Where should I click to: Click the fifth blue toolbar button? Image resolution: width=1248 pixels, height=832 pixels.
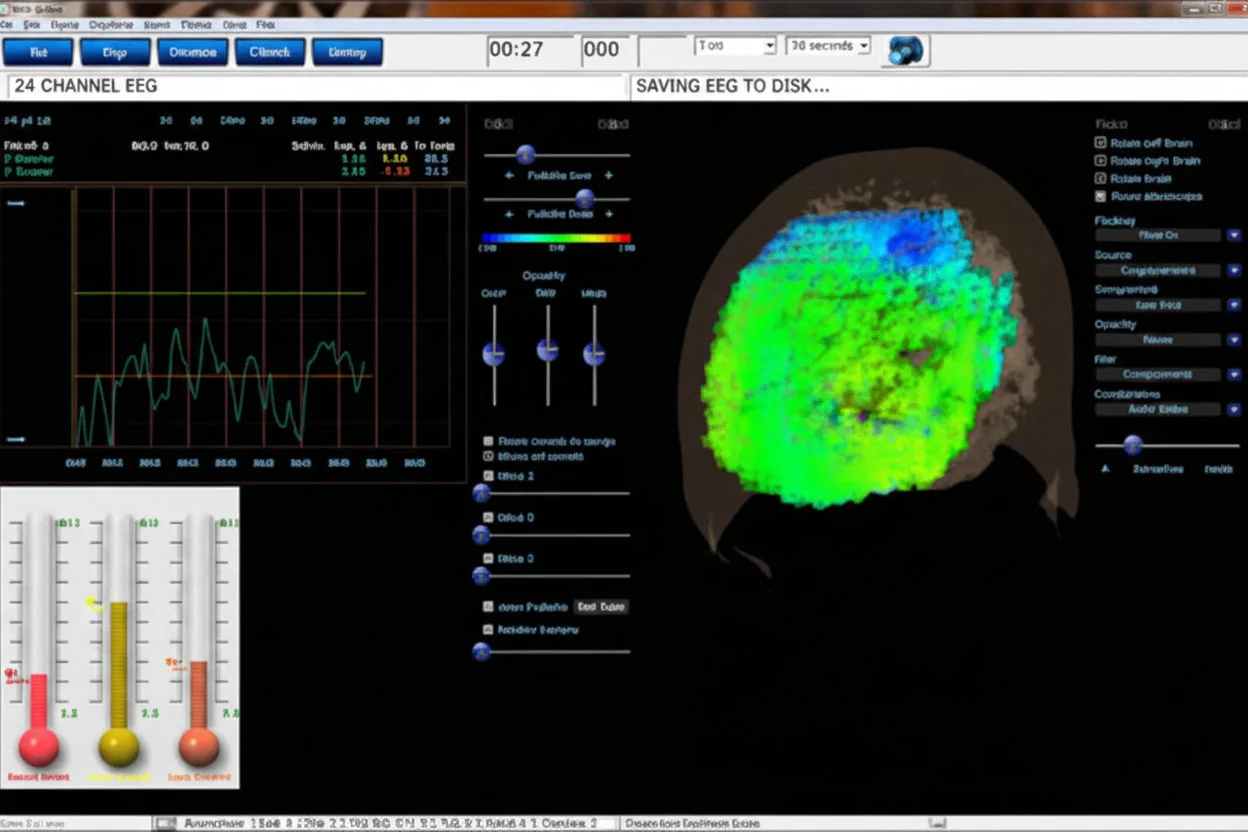(347, 52)
